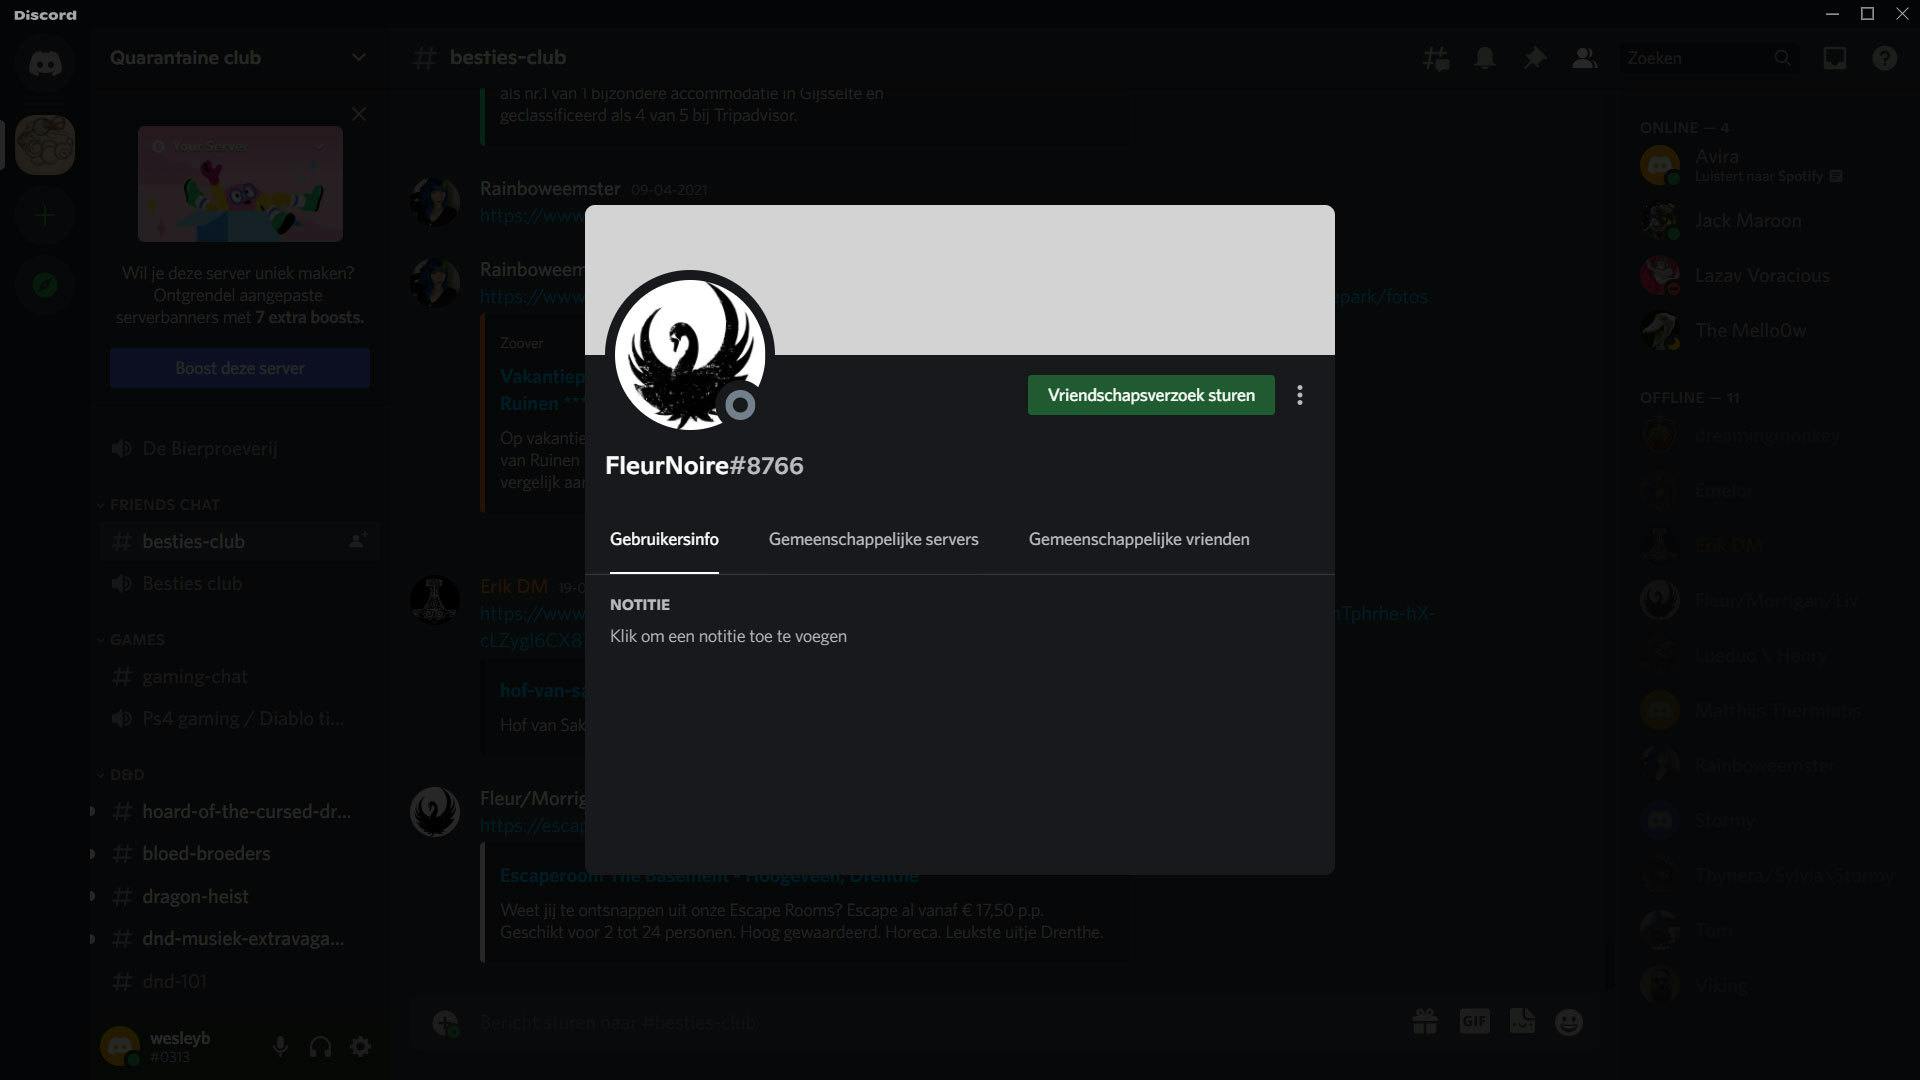Screen dimensions: 1920x1080
Task: Open more options on FleurNoire profile
Action: coord(1299,395)
